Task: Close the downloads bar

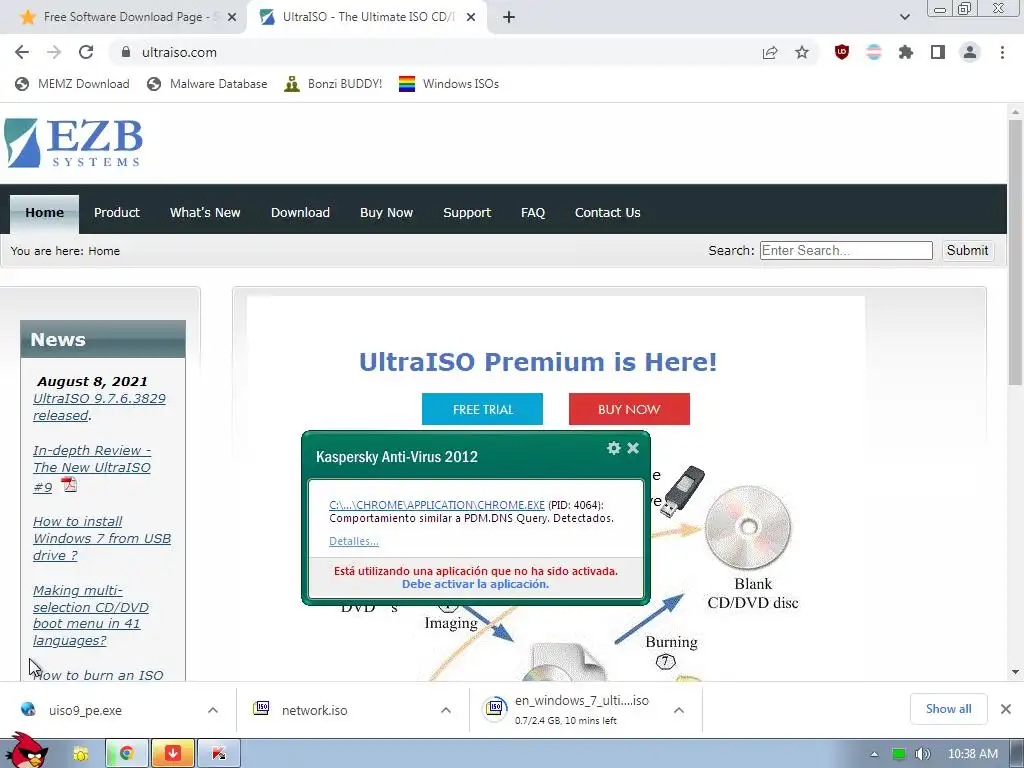Action: [x=1006, y=709]
